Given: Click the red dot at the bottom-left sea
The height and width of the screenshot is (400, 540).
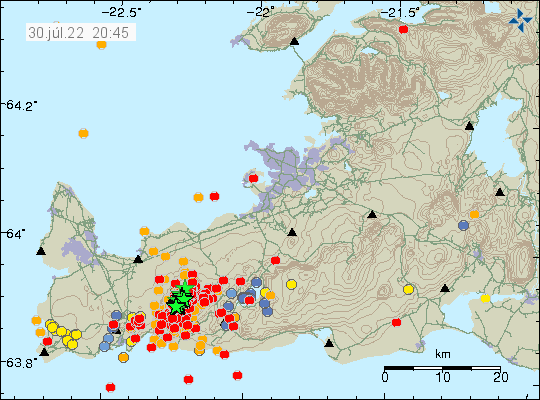Looking at the screenshot, I should [x=110, y=387].
